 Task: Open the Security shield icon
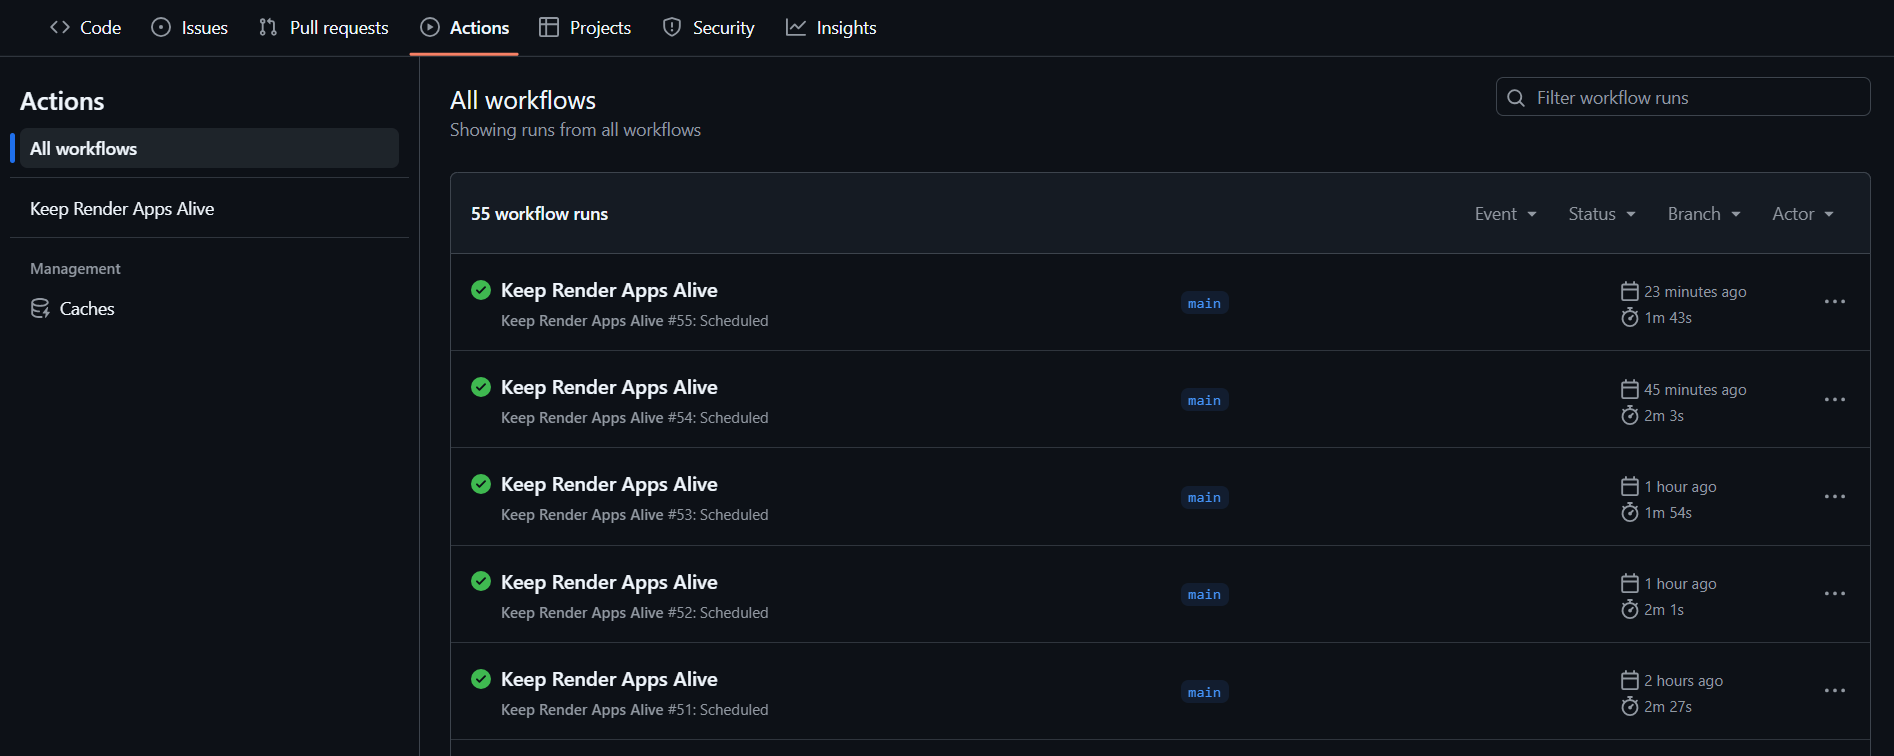point(671,27)
